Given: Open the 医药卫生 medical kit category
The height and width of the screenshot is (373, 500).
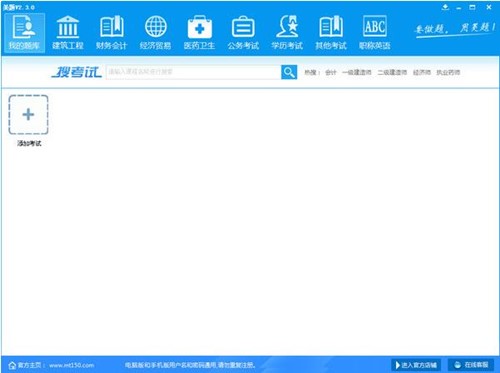Looking at the screenshot, I should point(199,33).
